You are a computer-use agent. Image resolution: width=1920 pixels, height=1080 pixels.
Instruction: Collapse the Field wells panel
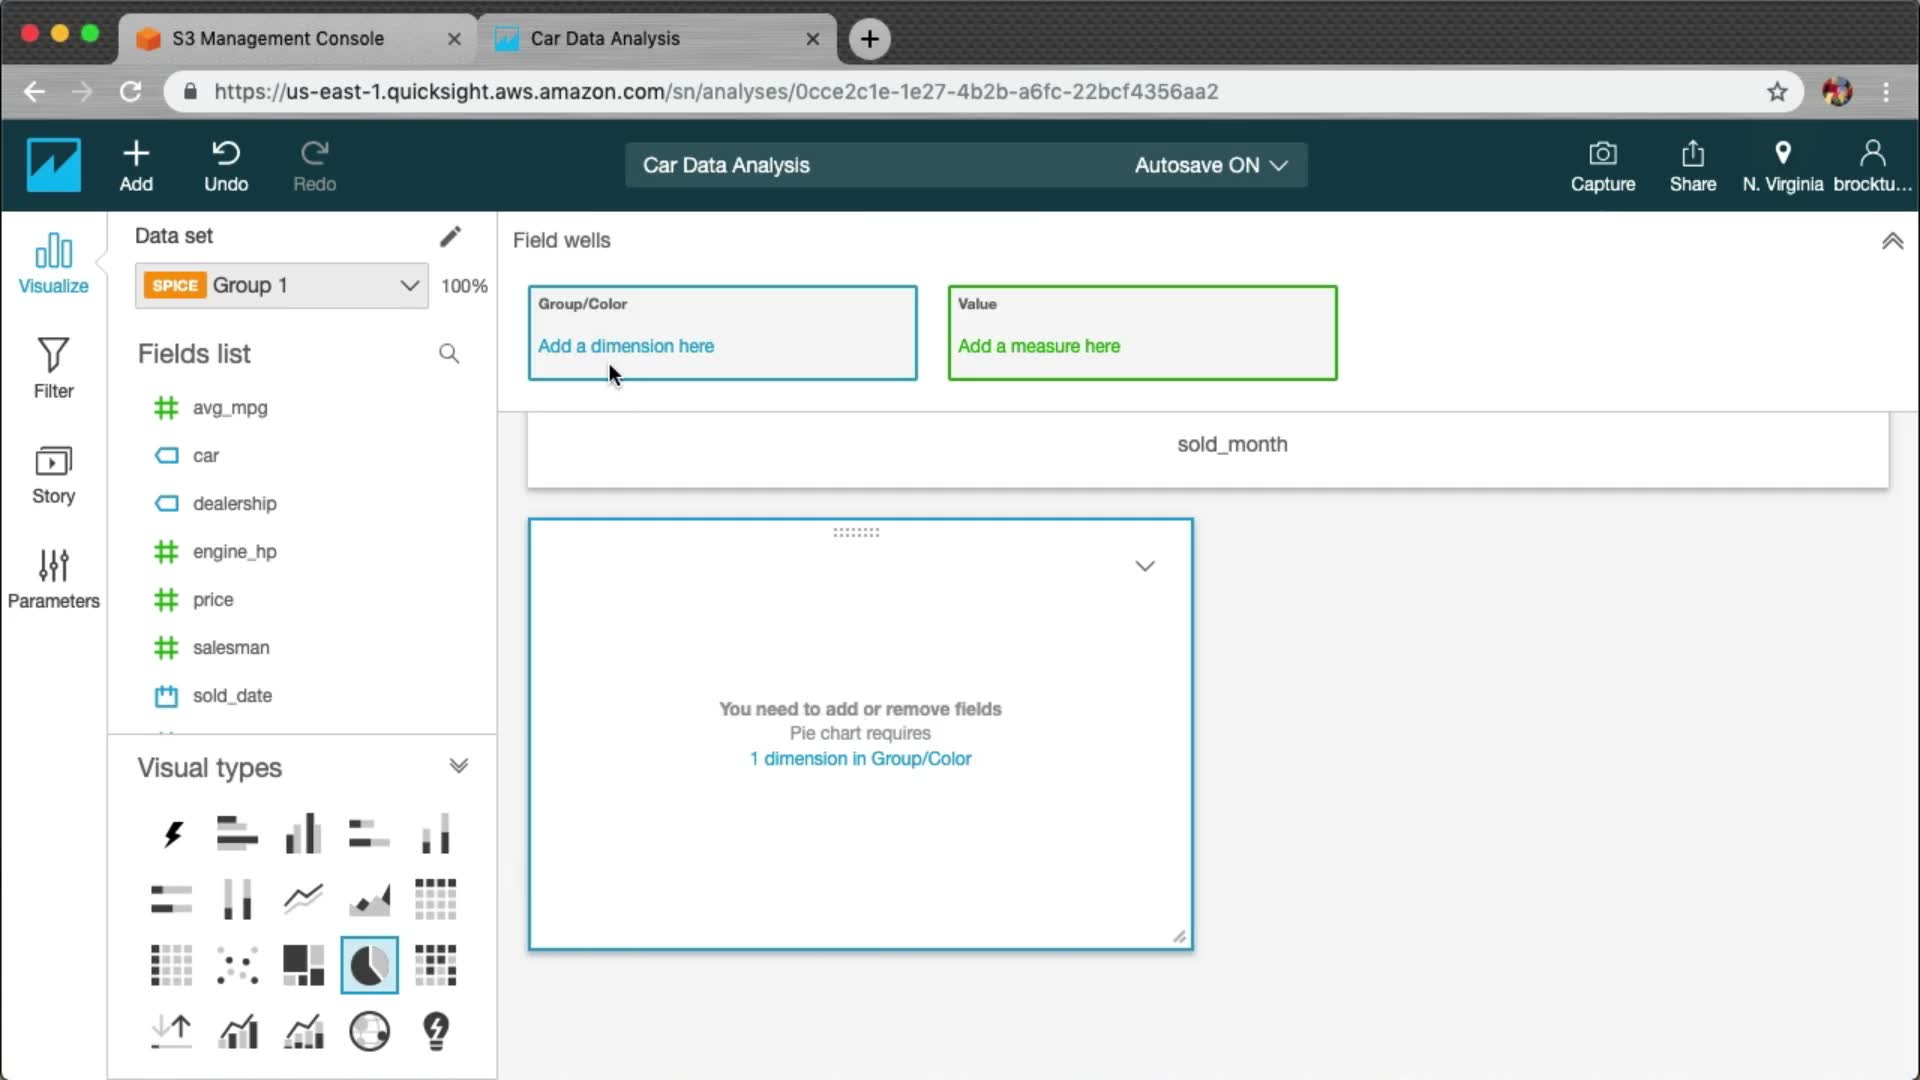click(1892, 241)
